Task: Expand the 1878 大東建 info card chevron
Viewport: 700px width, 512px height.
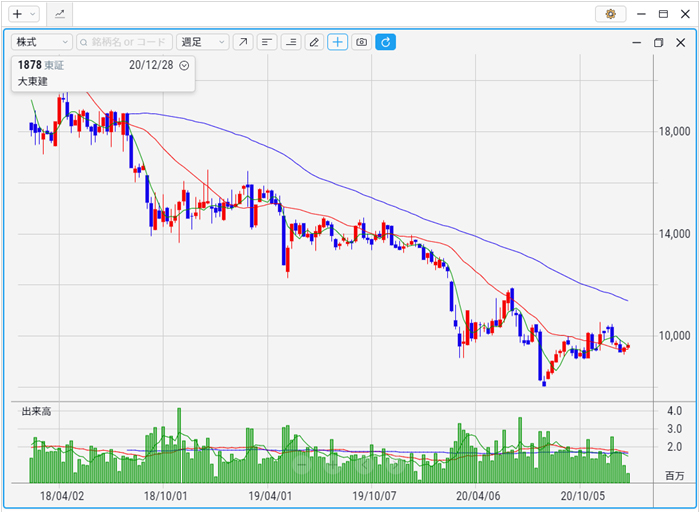Action: [x=184, y=65]
